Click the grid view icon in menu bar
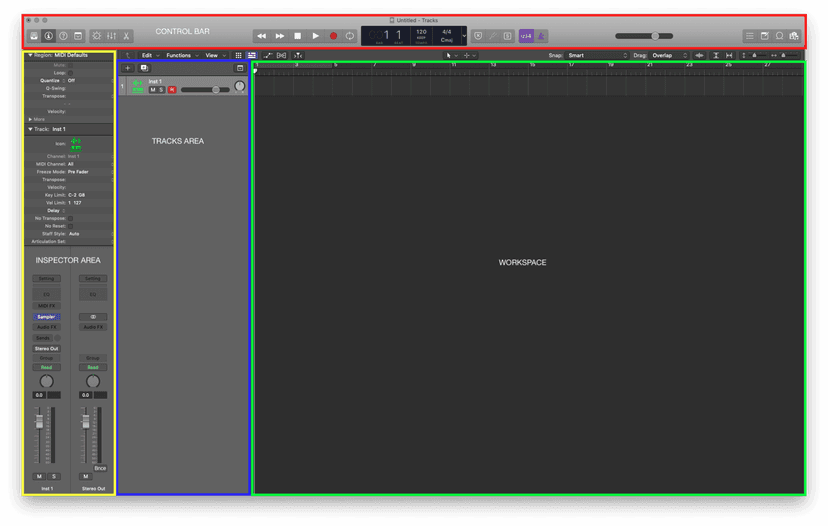This screenshot has height=526, width=828. coord(239,55)
